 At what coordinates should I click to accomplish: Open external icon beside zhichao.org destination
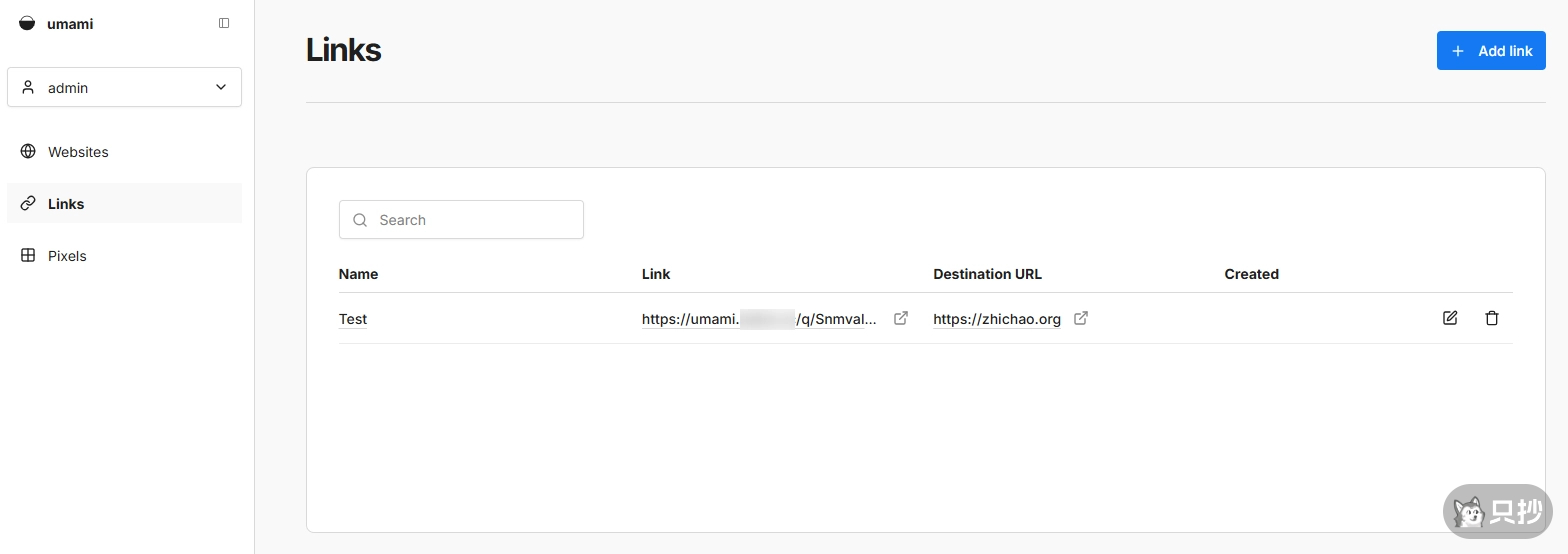coord(1081,318)
